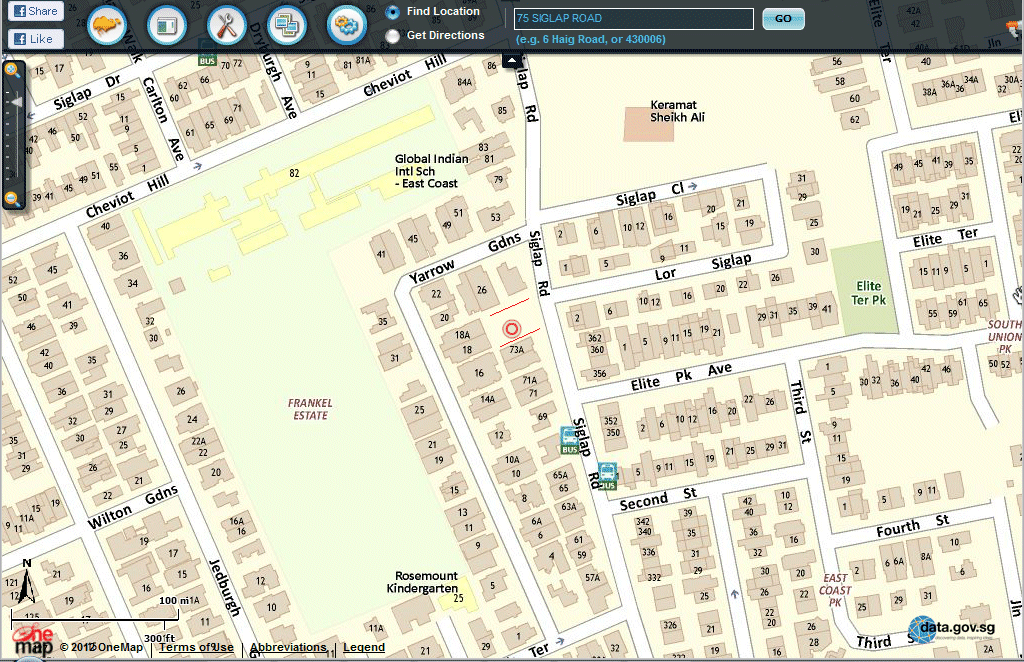1024x662 pixels.
Task: Click the Facebook Share button
Action: click(35, 11)
